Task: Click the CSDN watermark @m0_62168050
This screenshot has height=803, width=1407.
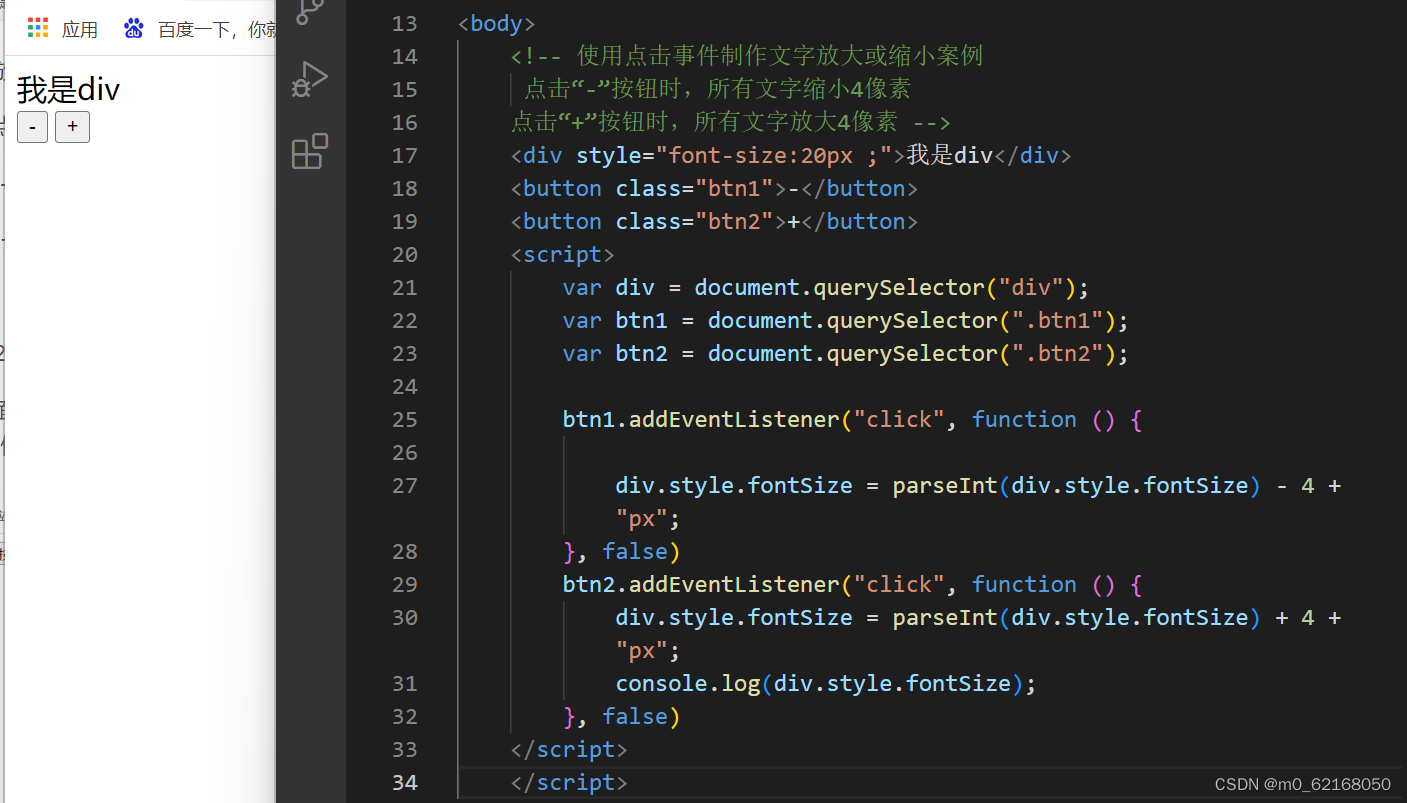Action: pyautogui.click(x=1302, y=784)
